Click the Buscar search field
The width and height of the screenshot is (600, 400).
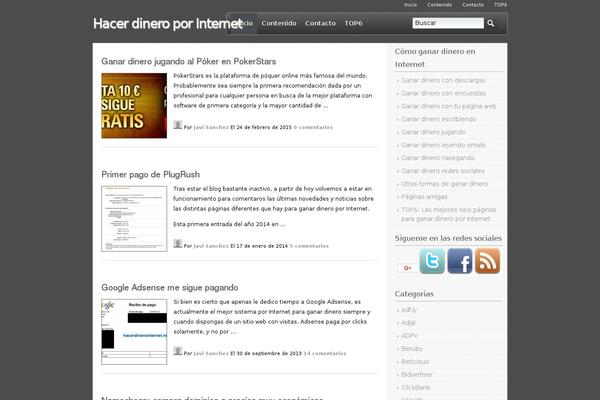coord(448,23)
